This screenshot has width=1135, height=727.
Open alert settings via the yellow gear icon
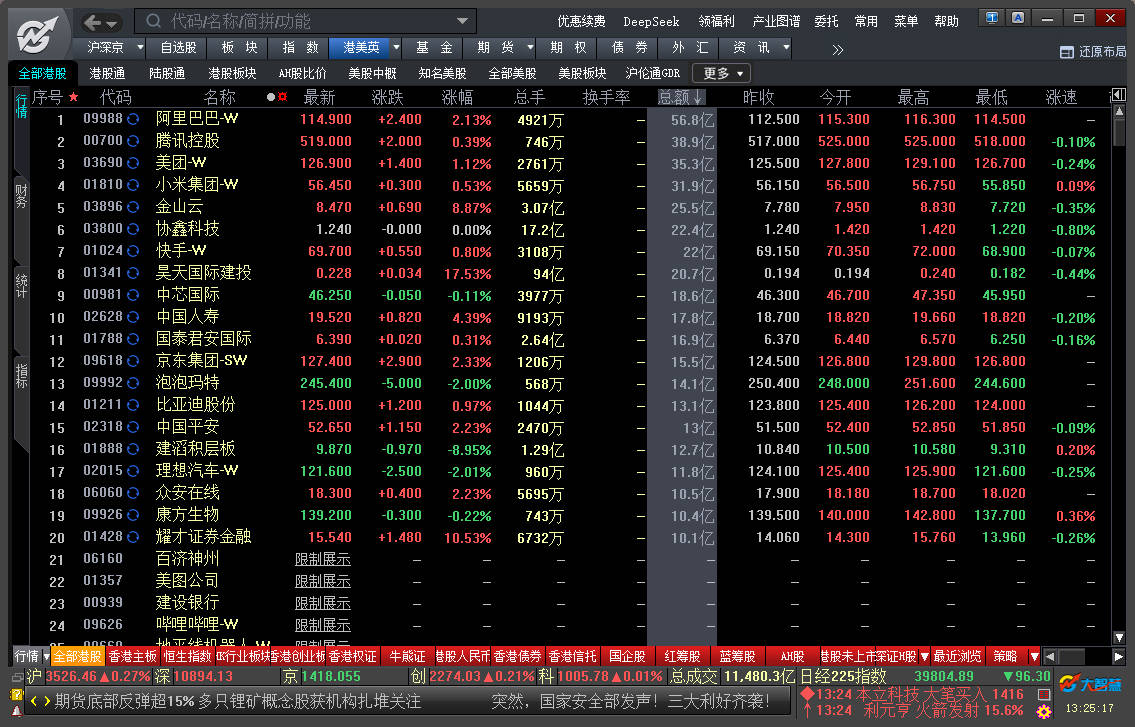1044,712
